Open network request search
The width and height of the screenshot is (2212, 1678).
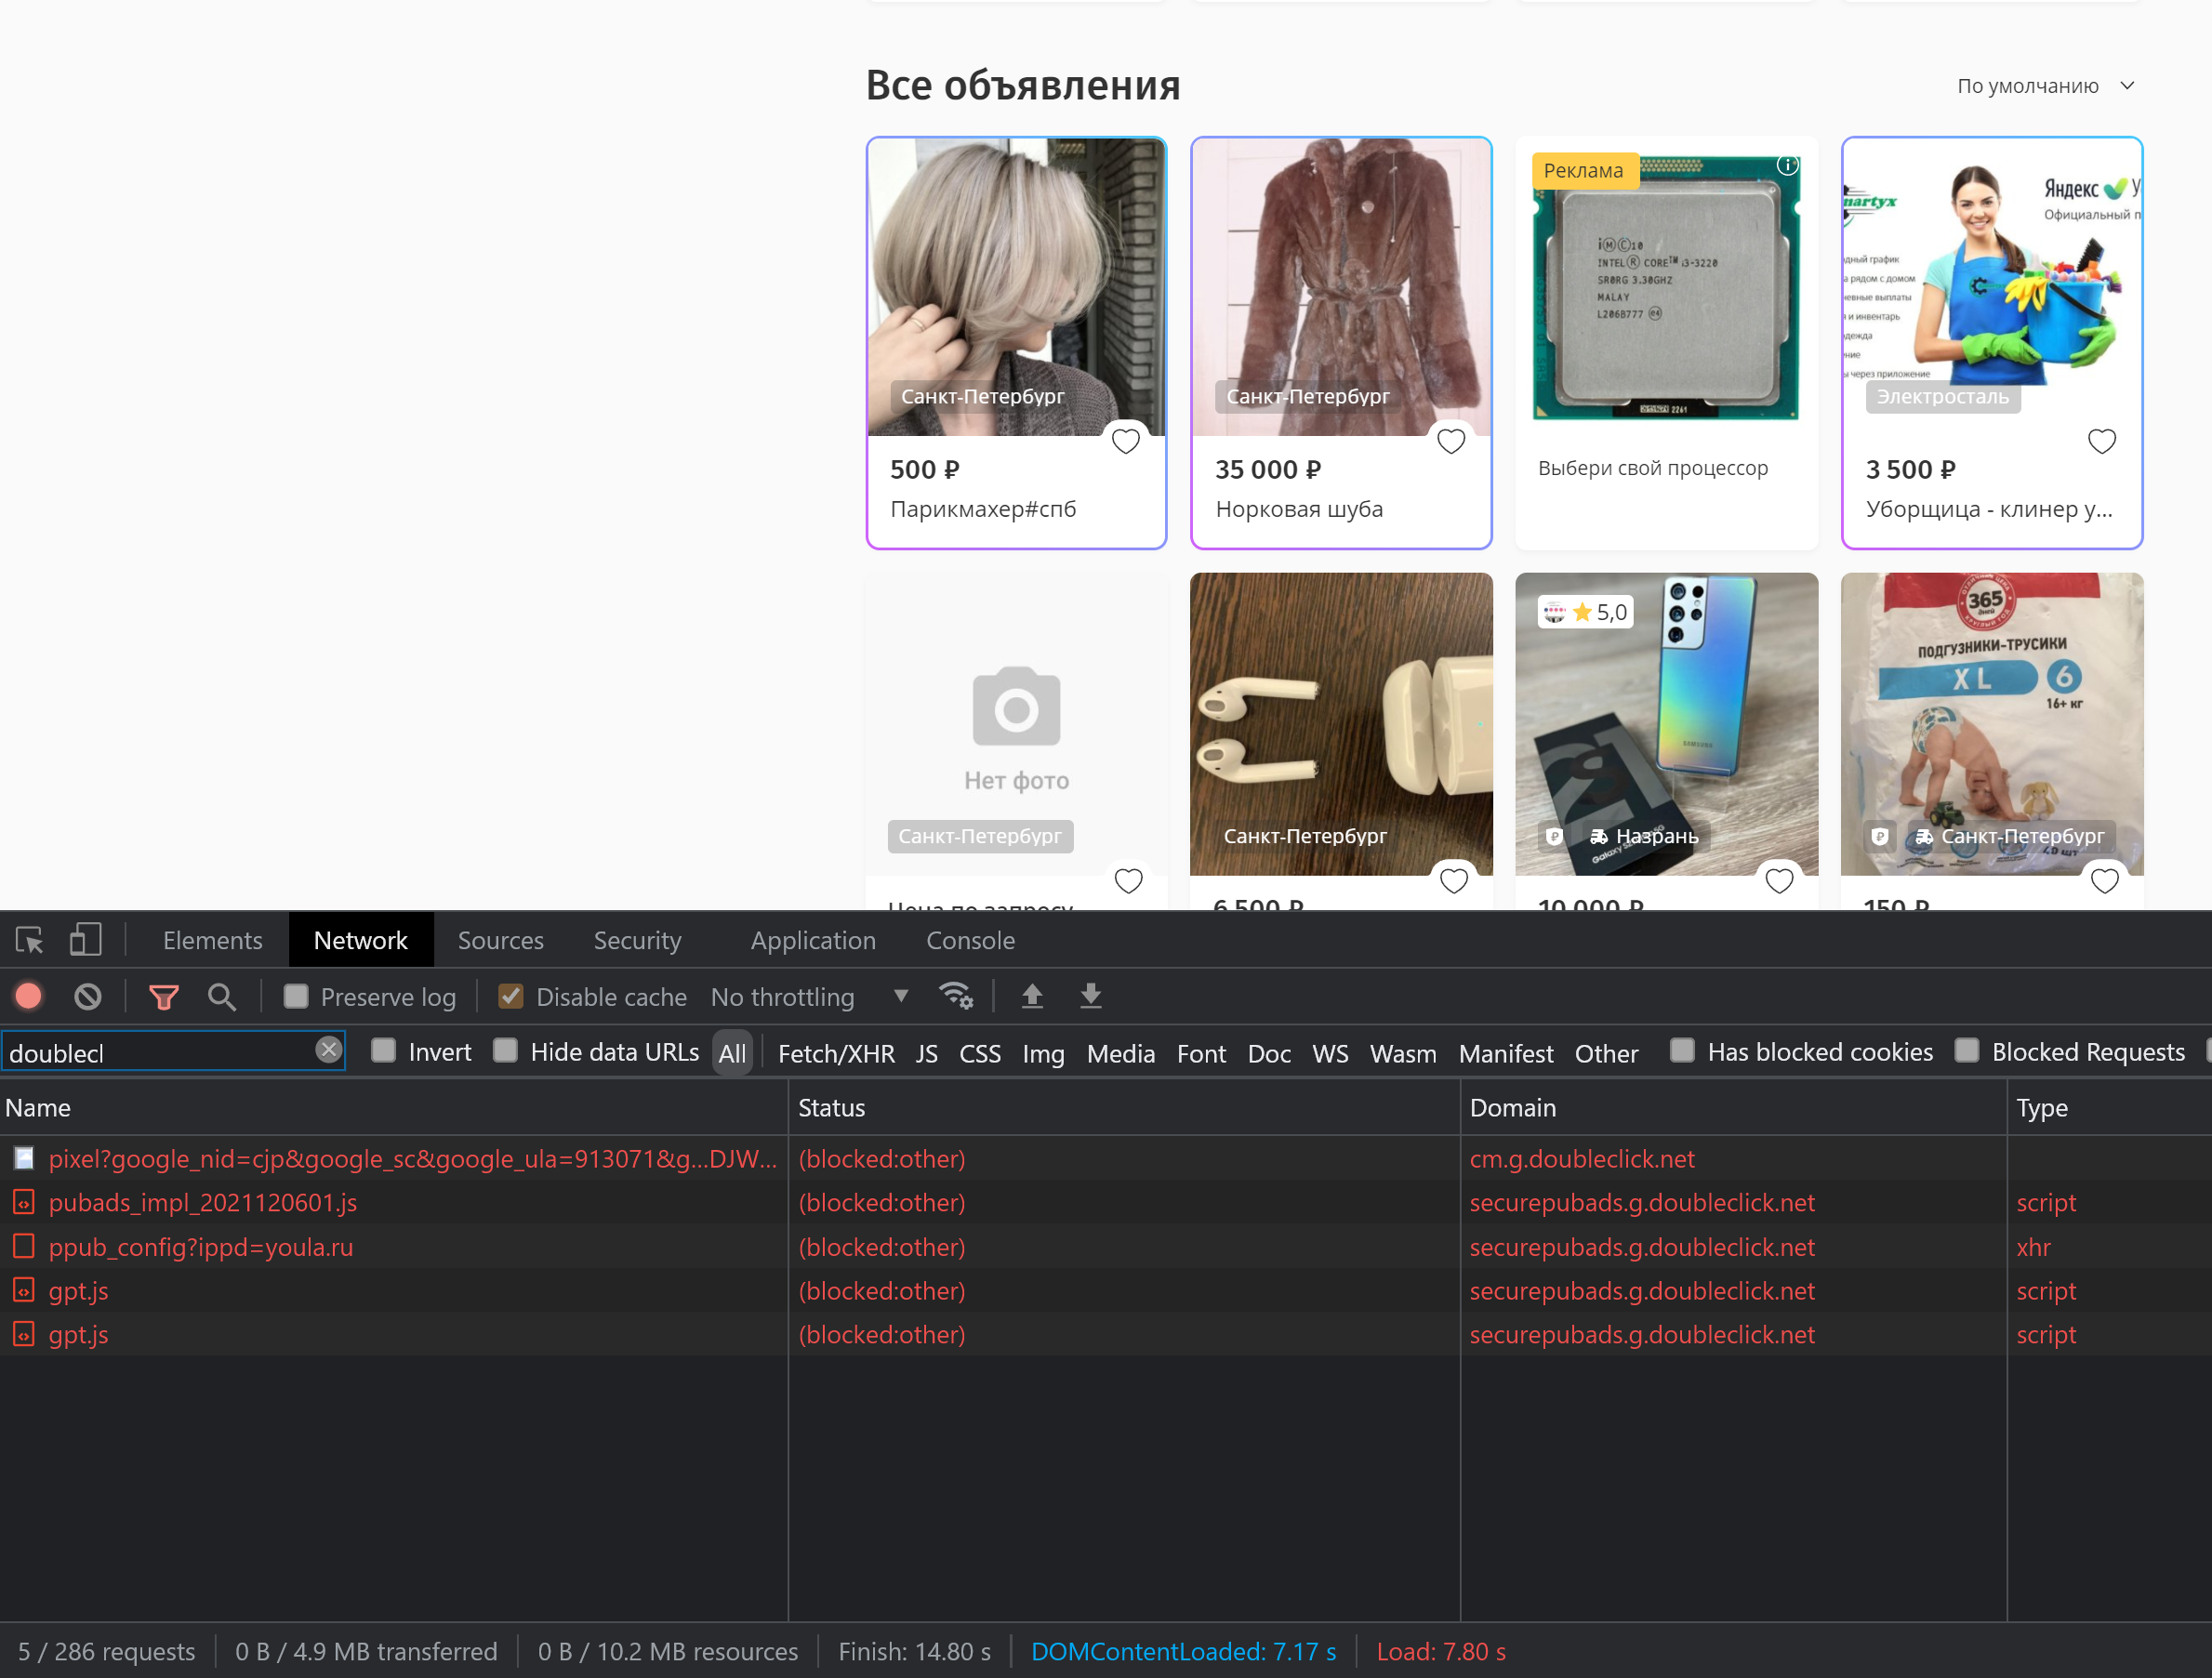tap(222, 997)
